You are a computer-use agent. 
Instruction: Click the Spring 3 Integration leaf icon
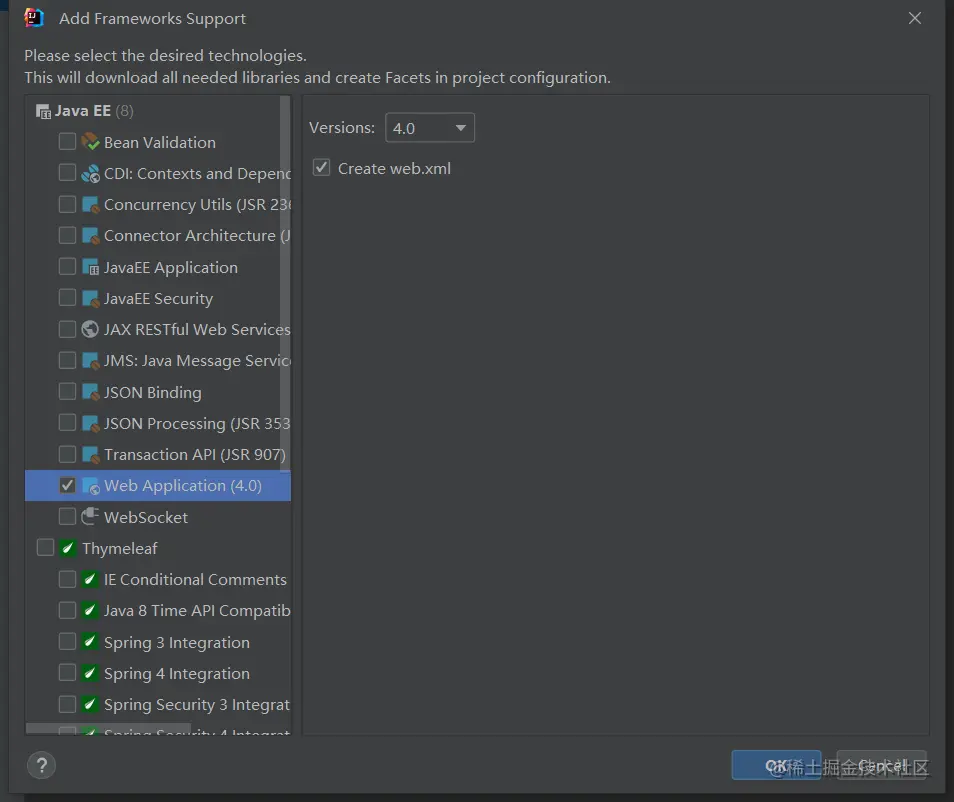[90, 642]
